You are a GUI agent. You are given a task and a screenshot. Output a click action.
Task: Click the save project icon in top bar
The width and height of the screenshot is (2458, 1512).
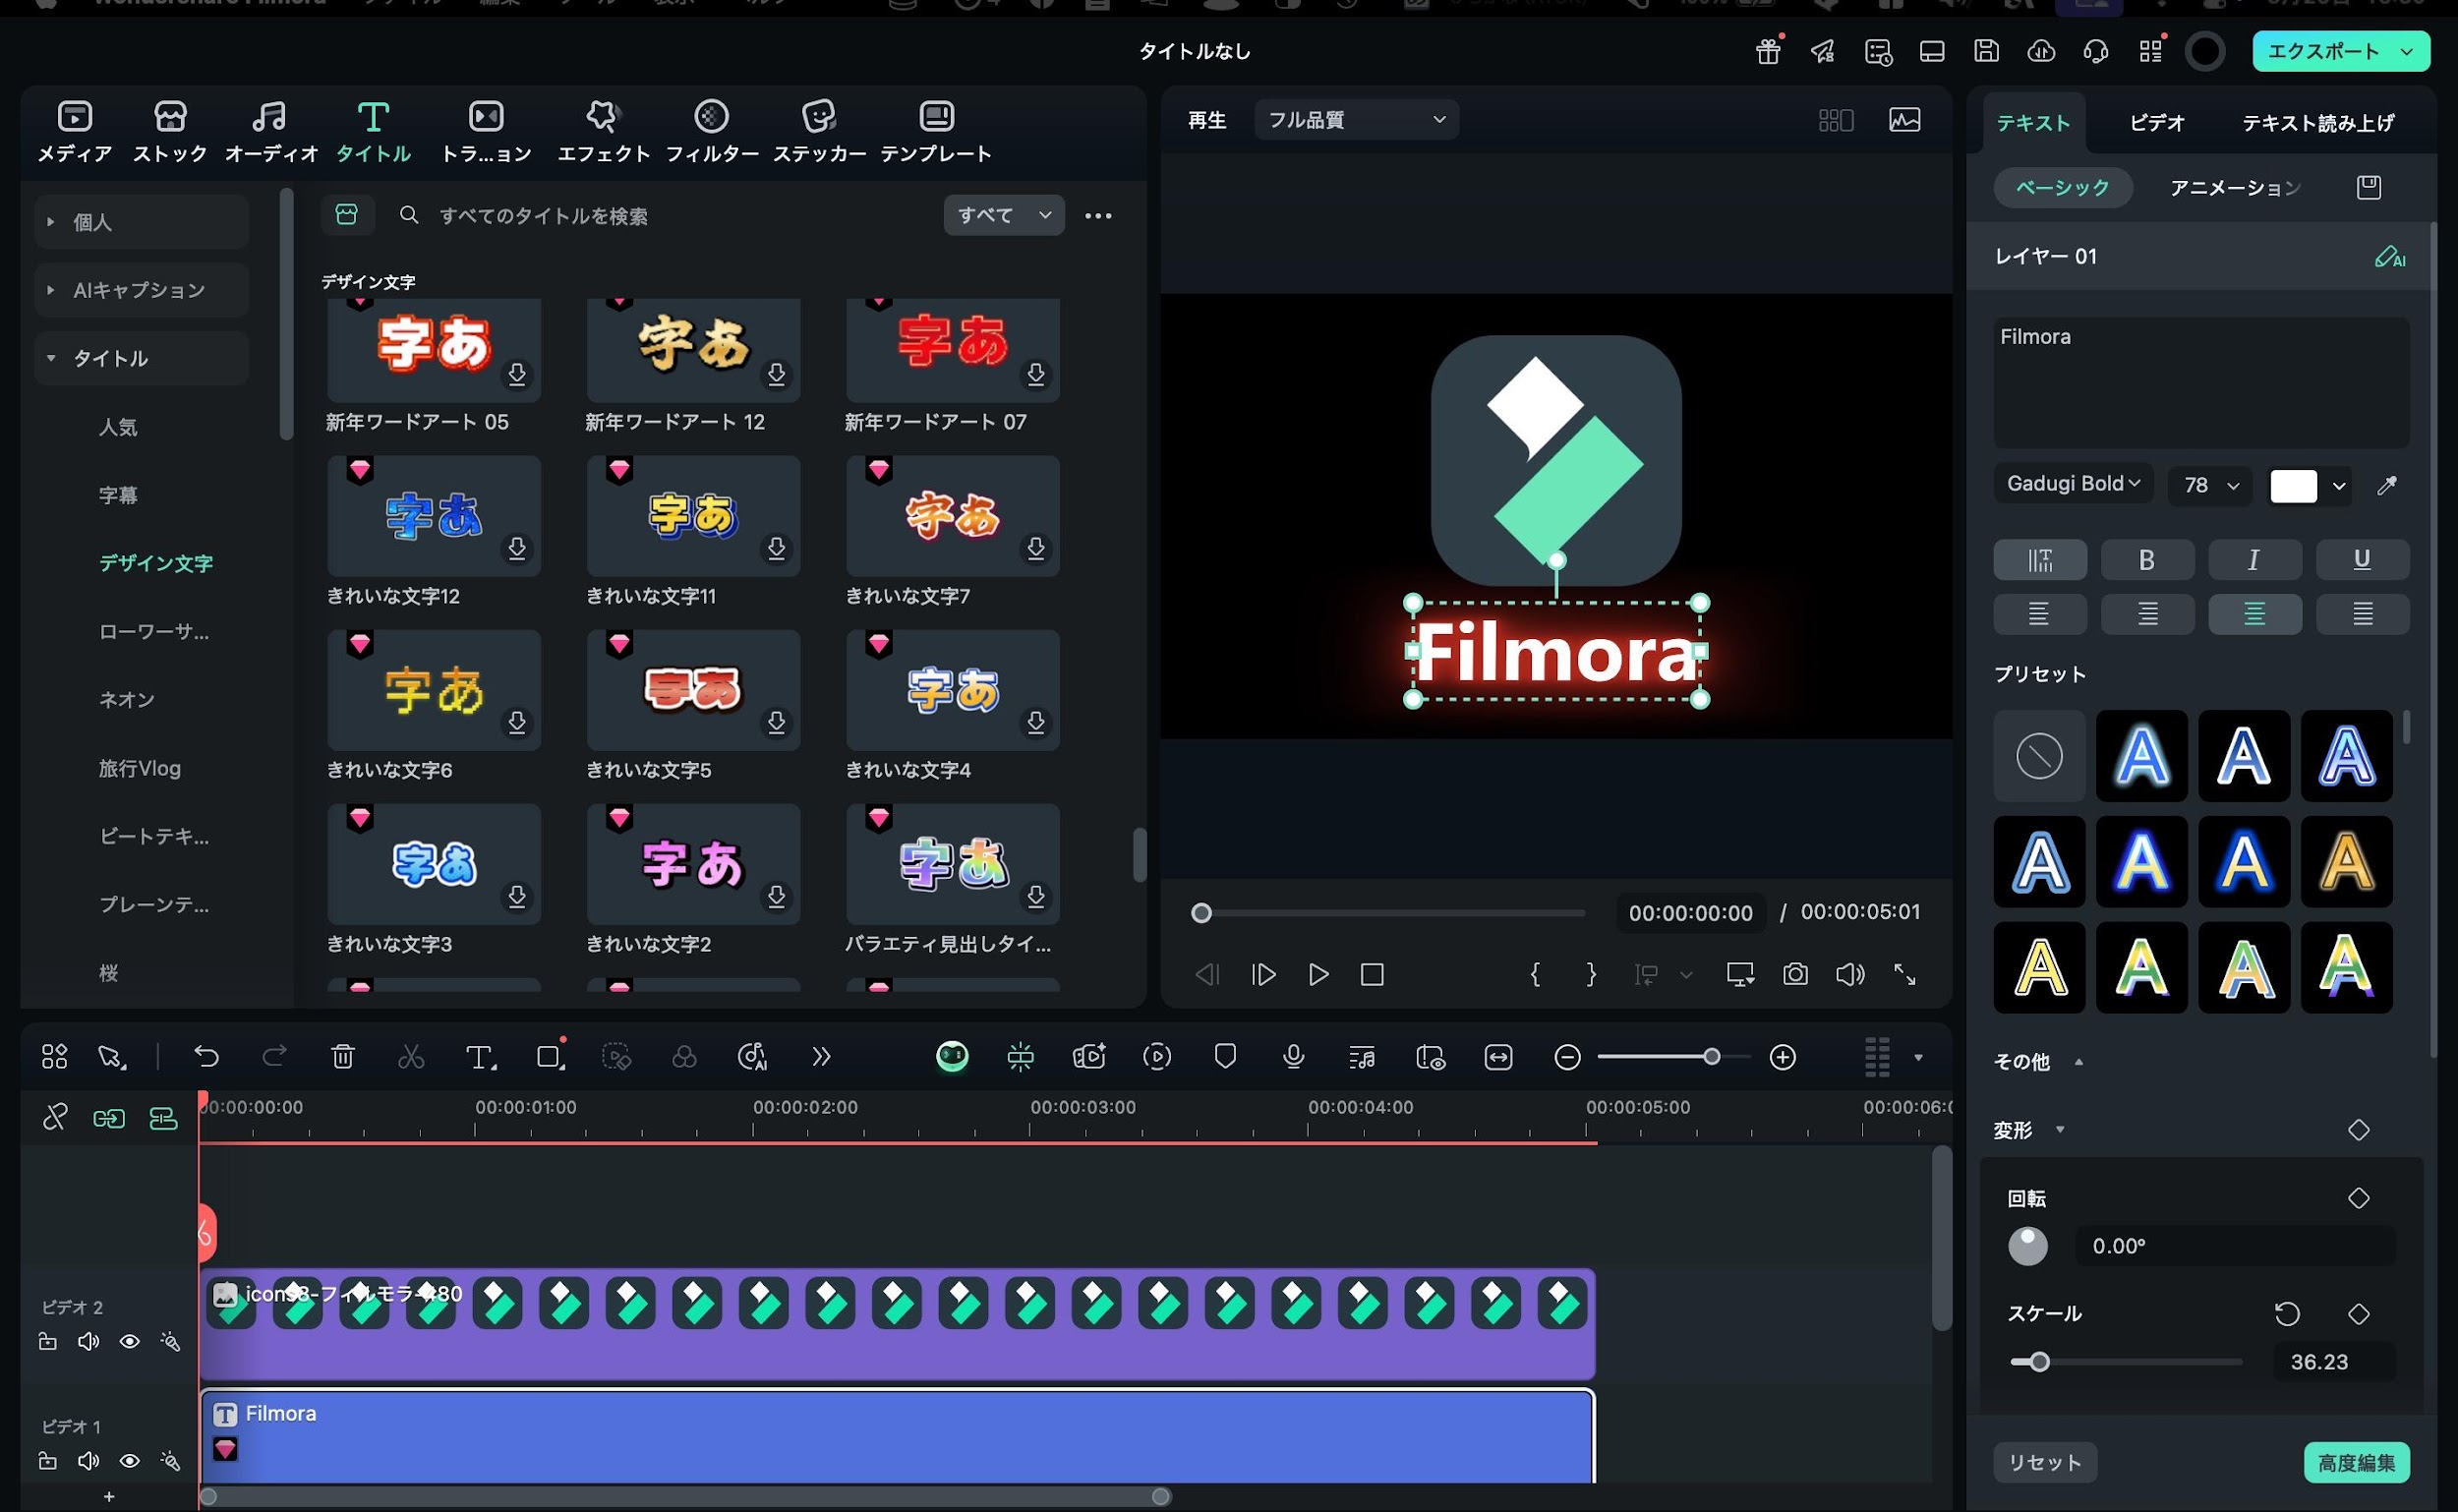coord(1986,51)
